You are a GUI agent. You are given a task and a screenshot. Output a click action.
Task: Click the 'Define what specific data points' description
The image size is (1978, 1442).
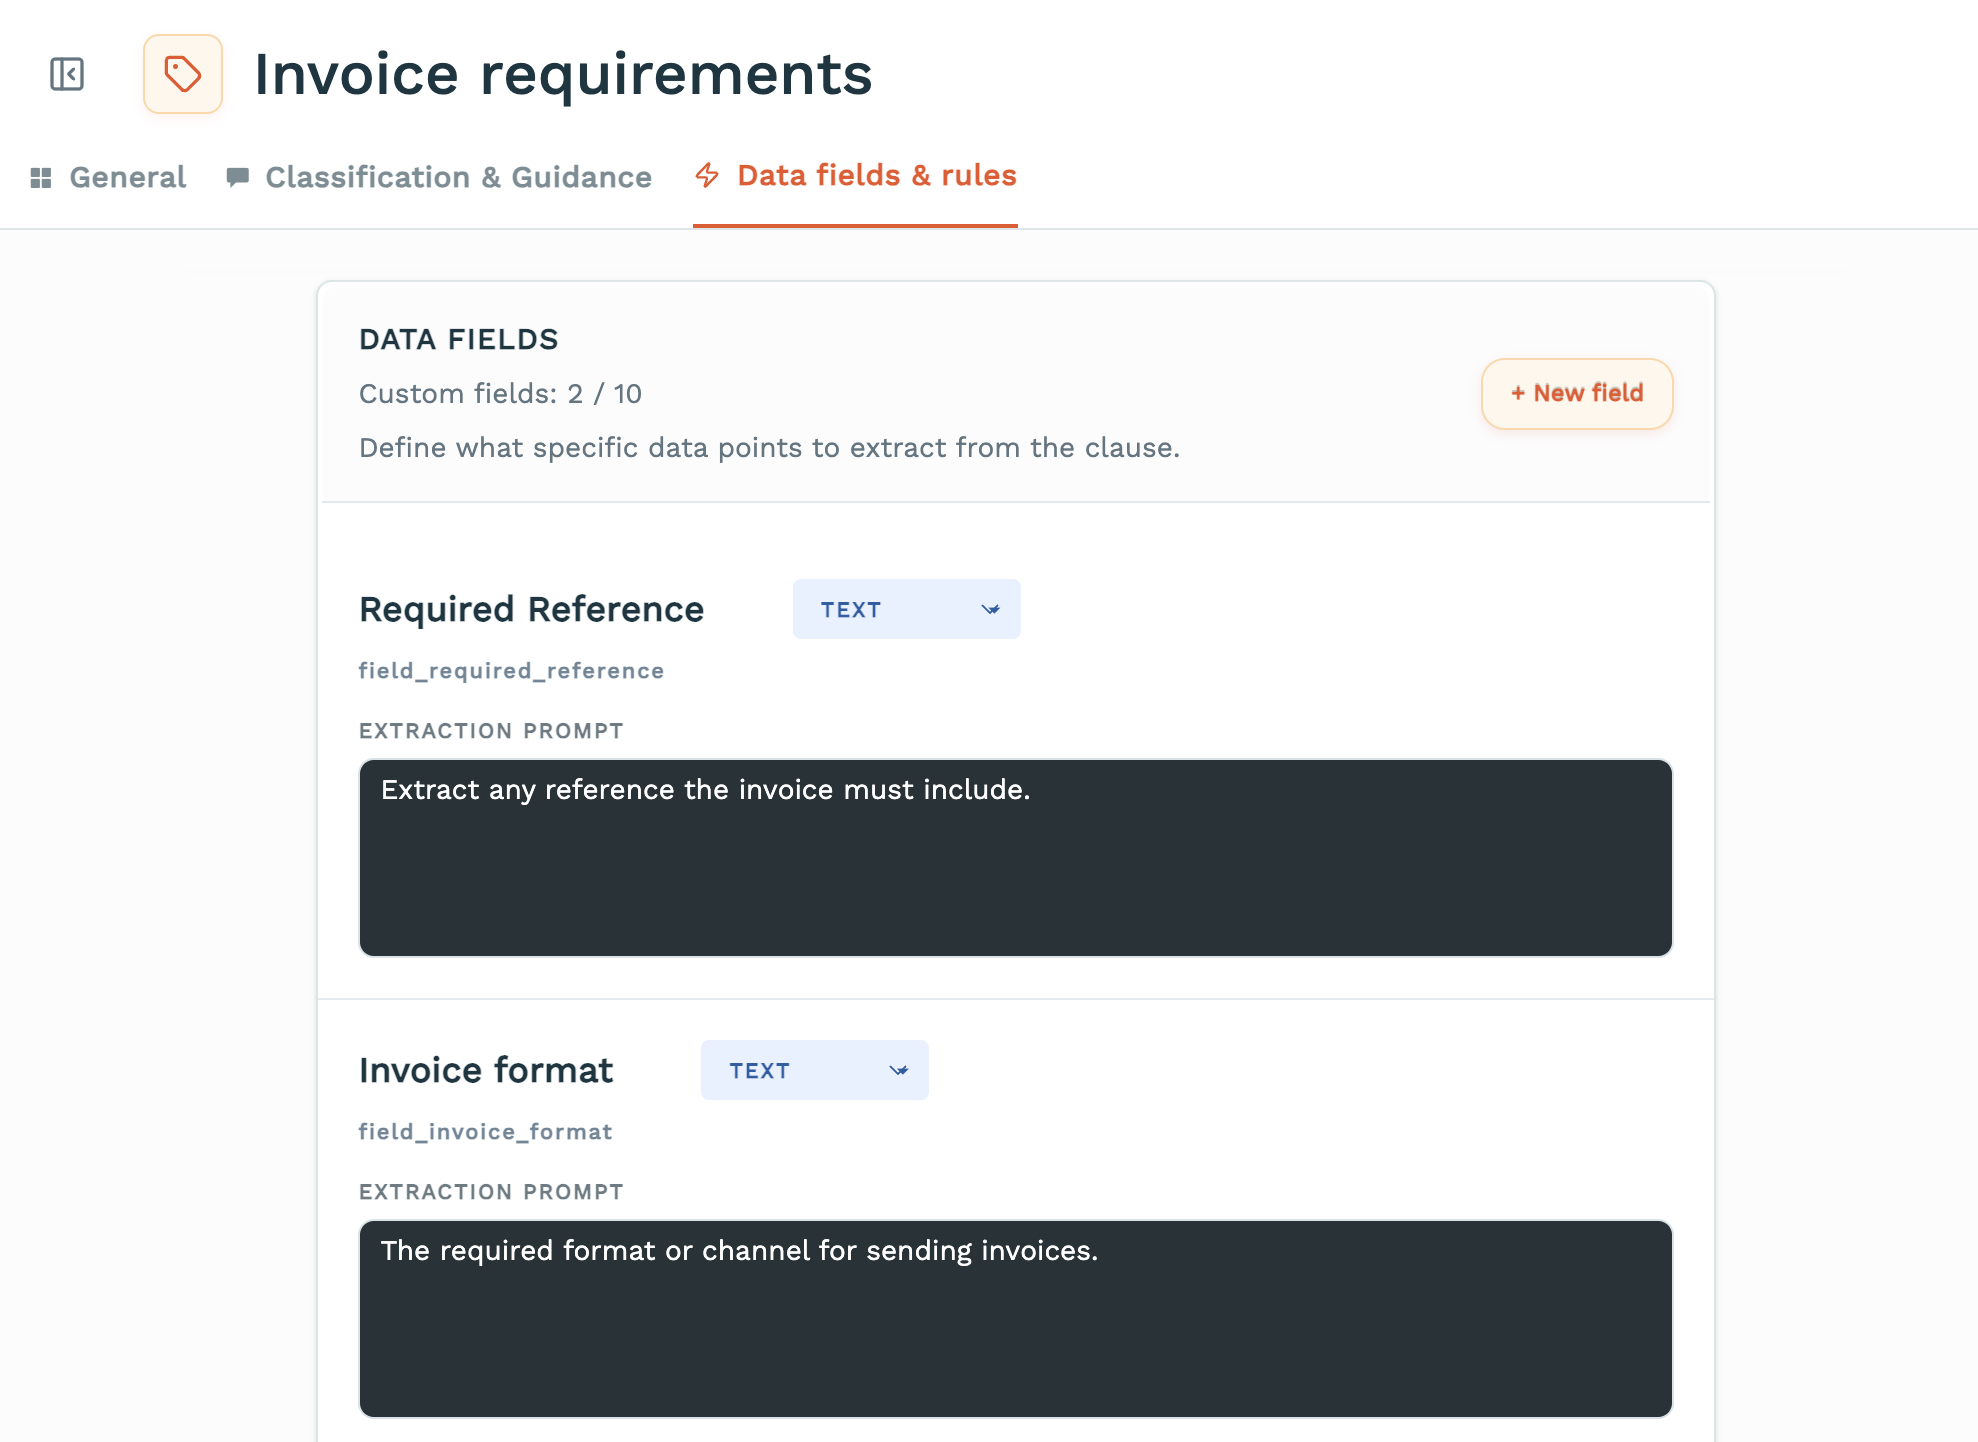coord(769,448)
